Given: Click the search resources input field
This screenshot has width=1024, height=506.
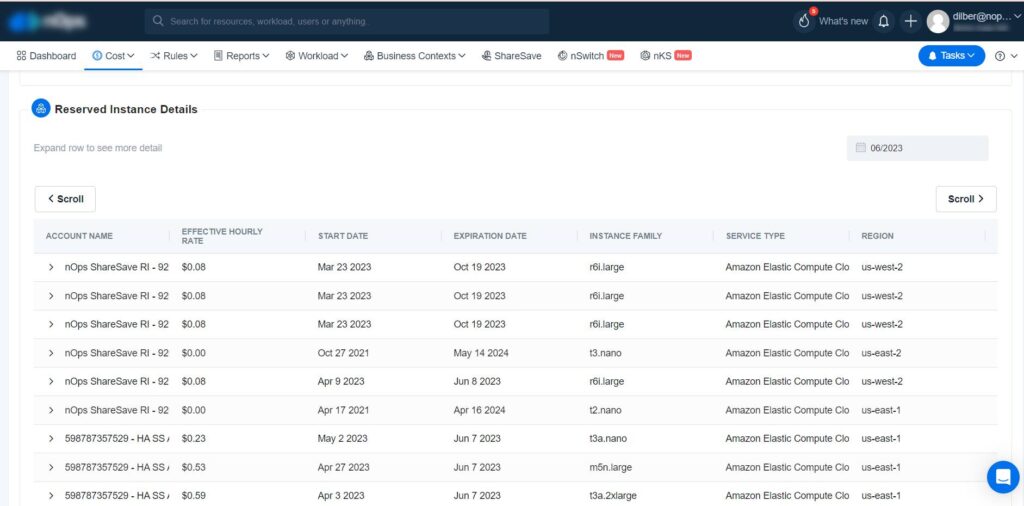Looking at the screenshot, I should (x=347, y=21).
